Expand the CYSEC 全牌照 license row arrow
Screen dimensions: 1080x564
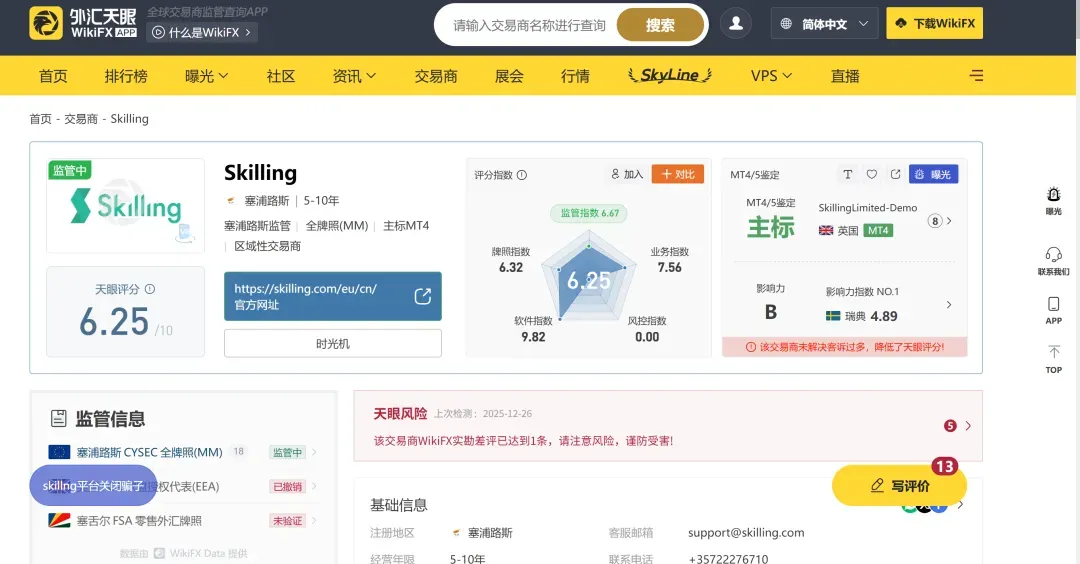[x=314, y=452]
